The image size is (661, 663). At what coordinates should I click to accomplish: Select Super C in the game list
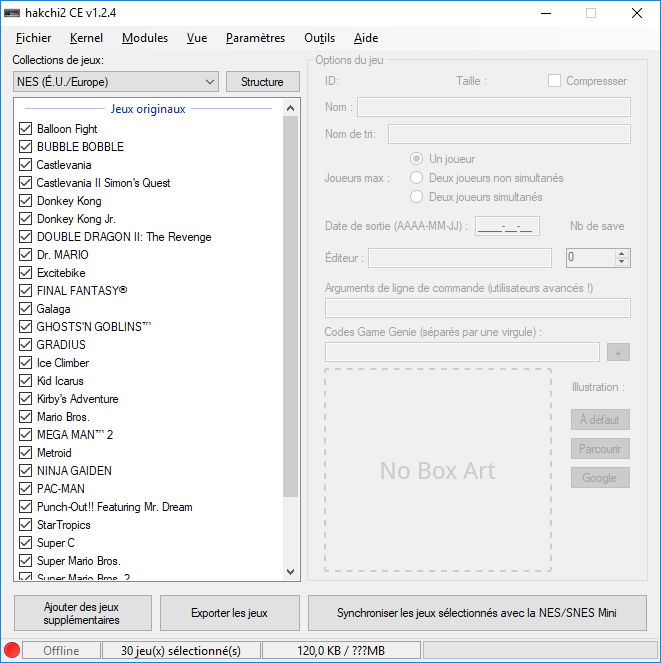point(56,542)
